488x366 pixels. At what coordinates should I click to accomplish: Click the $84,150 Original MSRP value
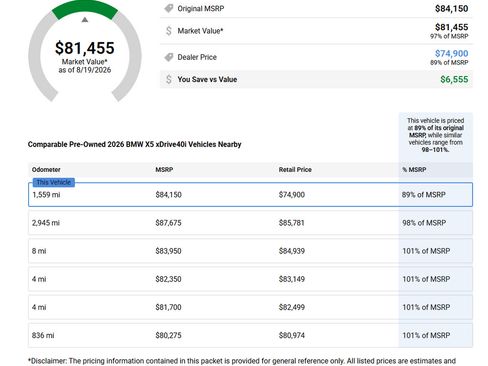[x=451, y=9]
